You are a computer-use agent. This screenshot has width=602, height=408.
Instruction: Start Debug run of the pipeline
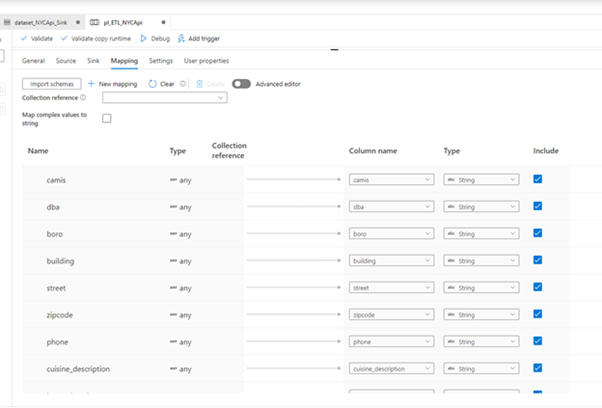pyautogui.click(x=155, y=38)
